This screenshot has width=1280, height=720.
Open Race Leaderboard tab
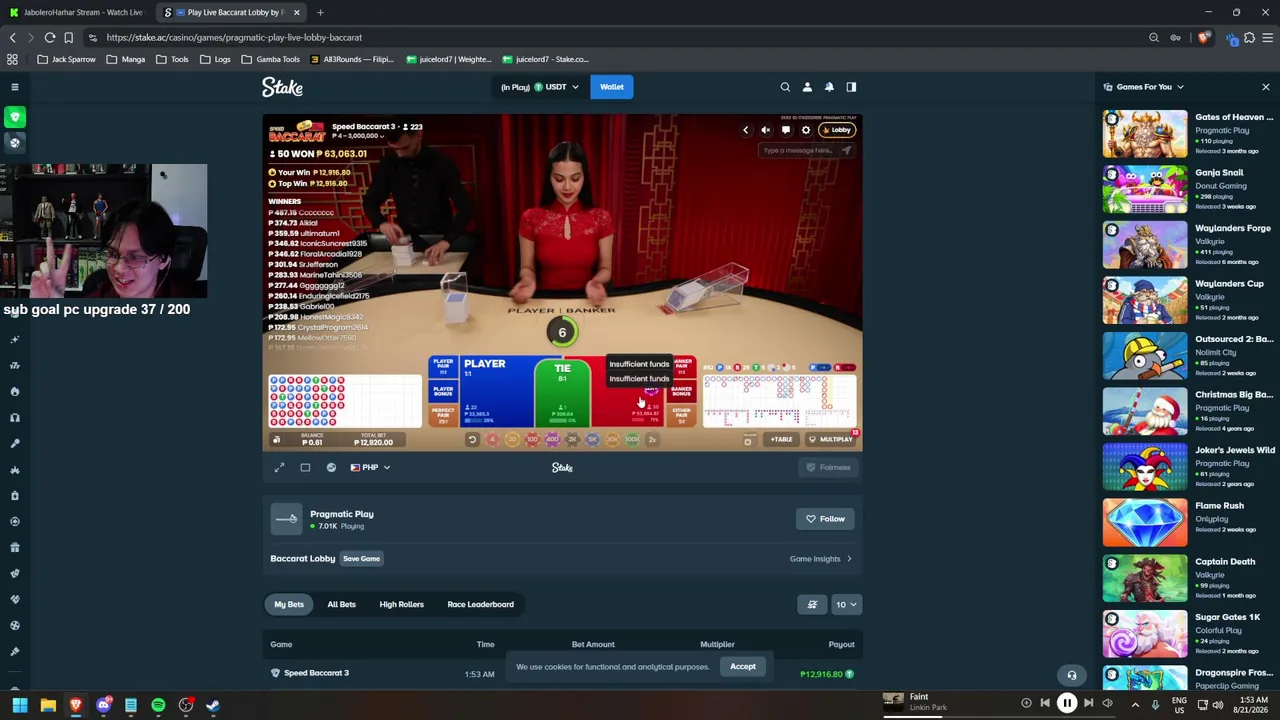point(480,604)
